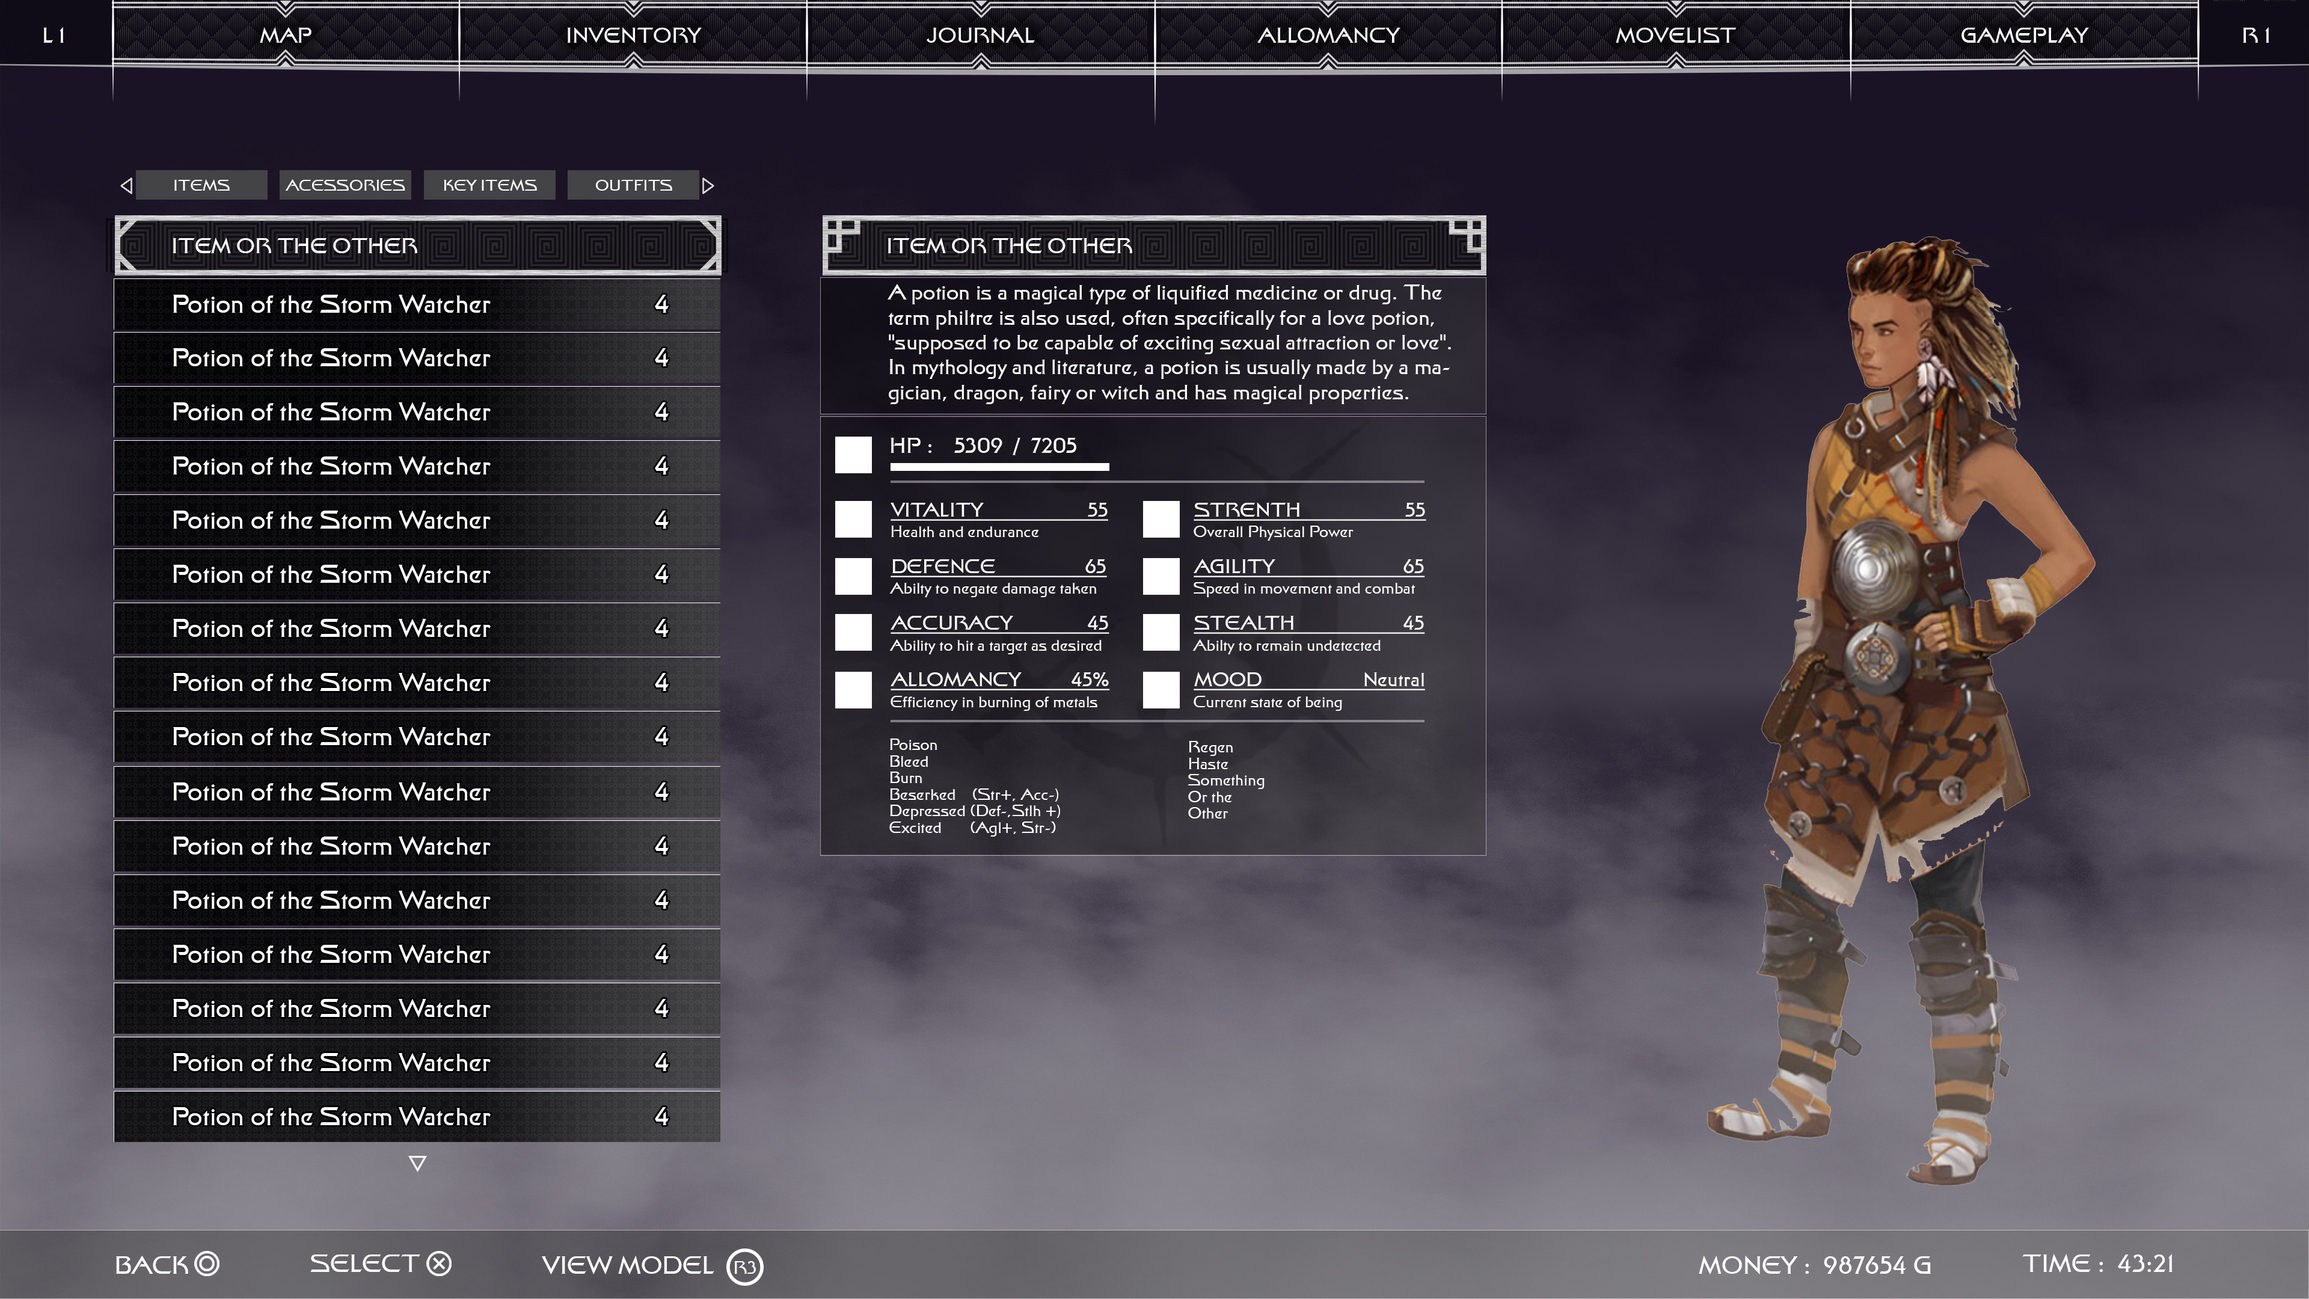Click the potion description paragraph
The image size is (2309, 1299).
coord(1169,343)
